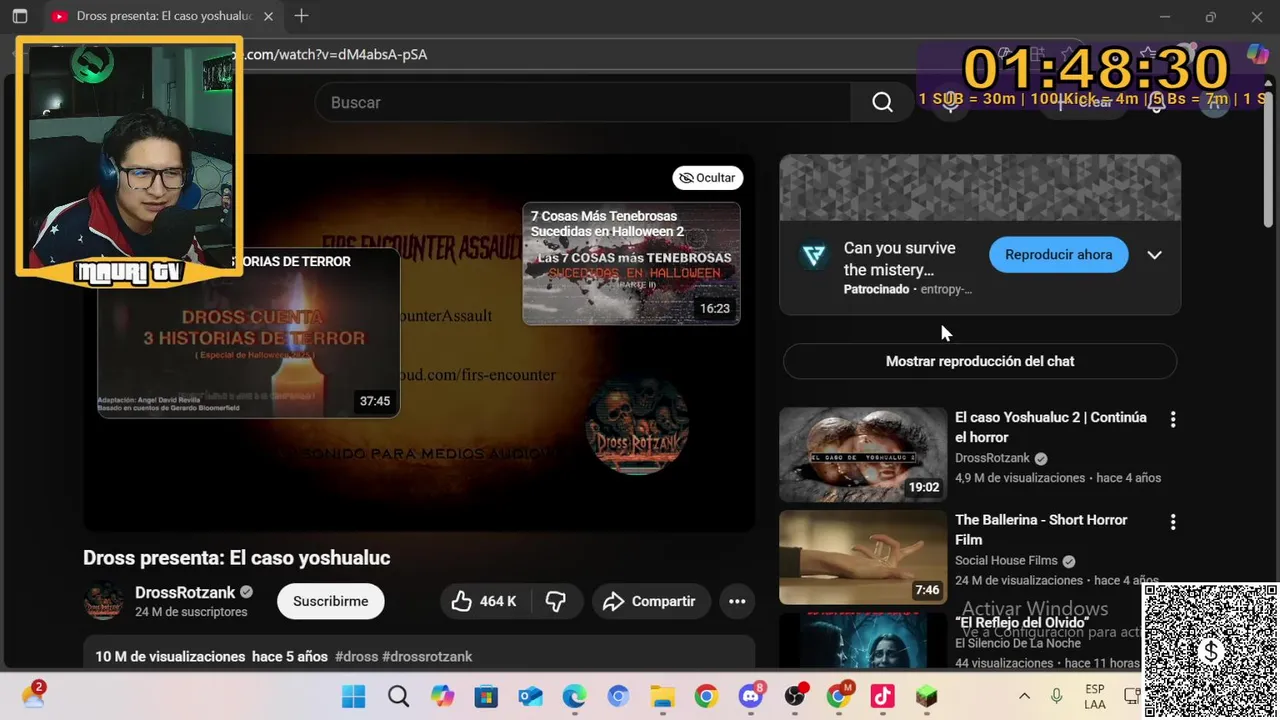Open options menu for El caso Yoshualuc 2
Image resolution: width=1280 pixels, height=720 pixels.
1172,420
